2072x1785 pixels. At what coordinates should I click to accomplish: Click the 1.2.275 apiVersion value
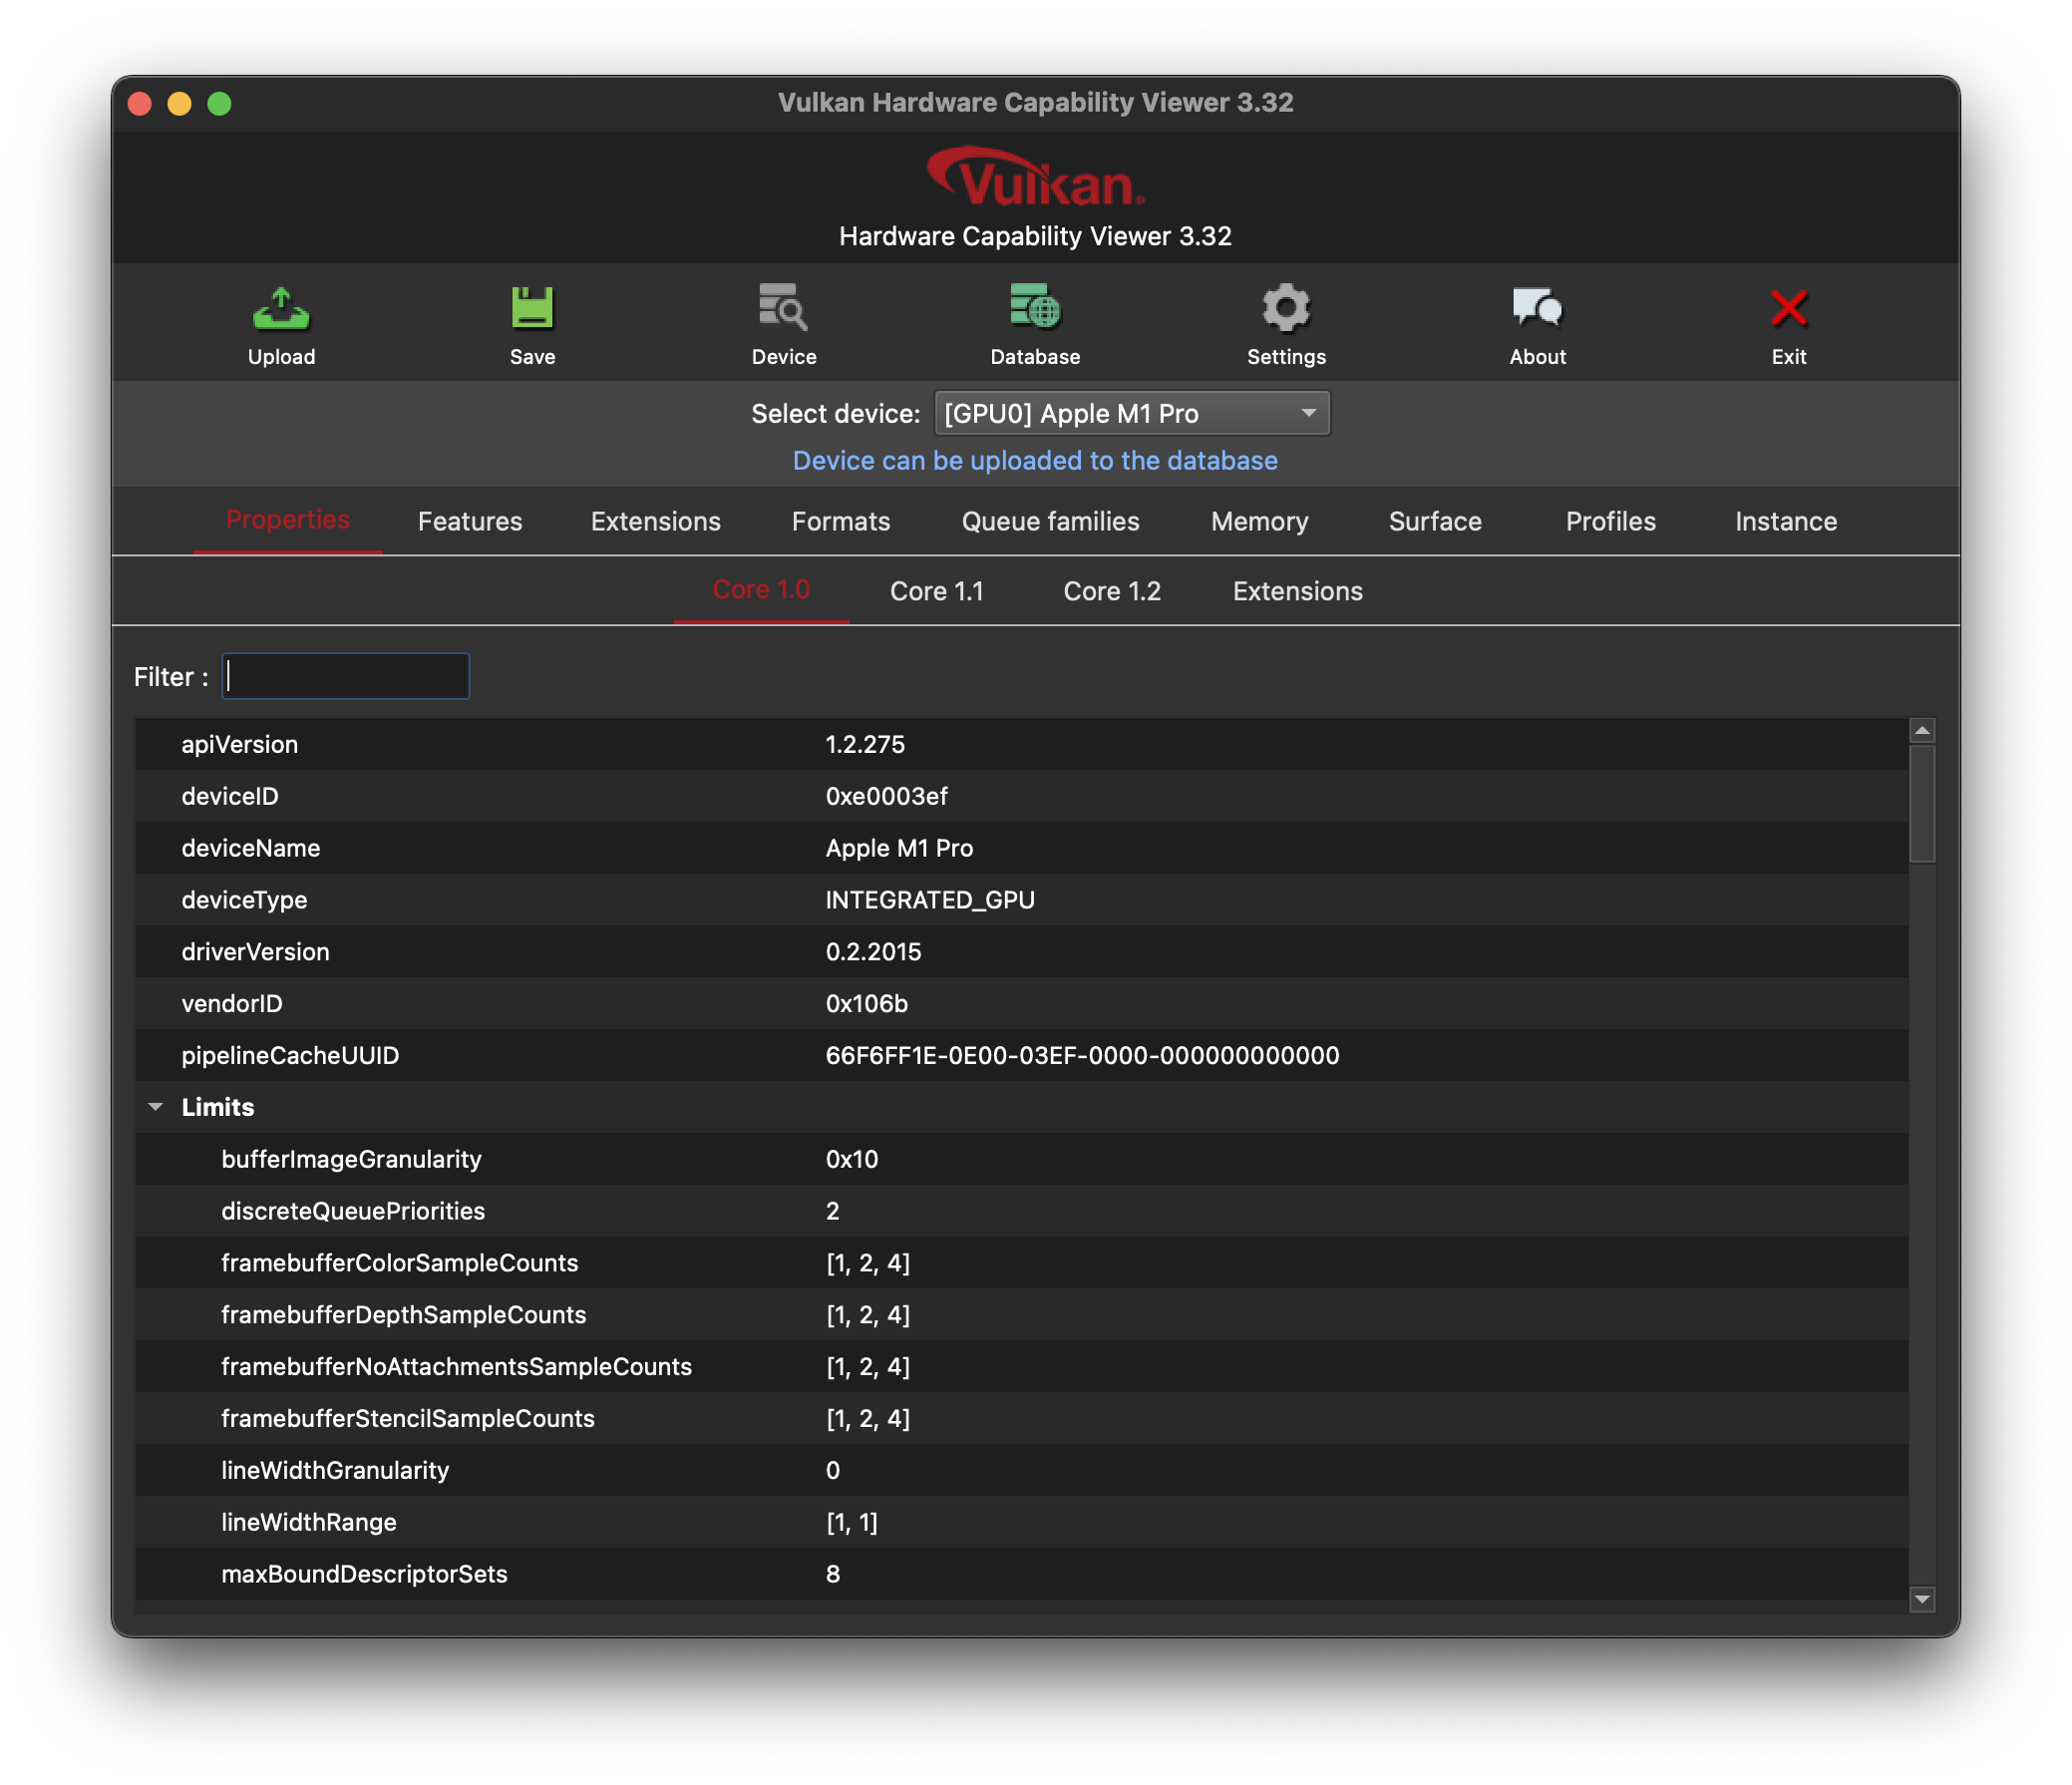pos(865,744)
